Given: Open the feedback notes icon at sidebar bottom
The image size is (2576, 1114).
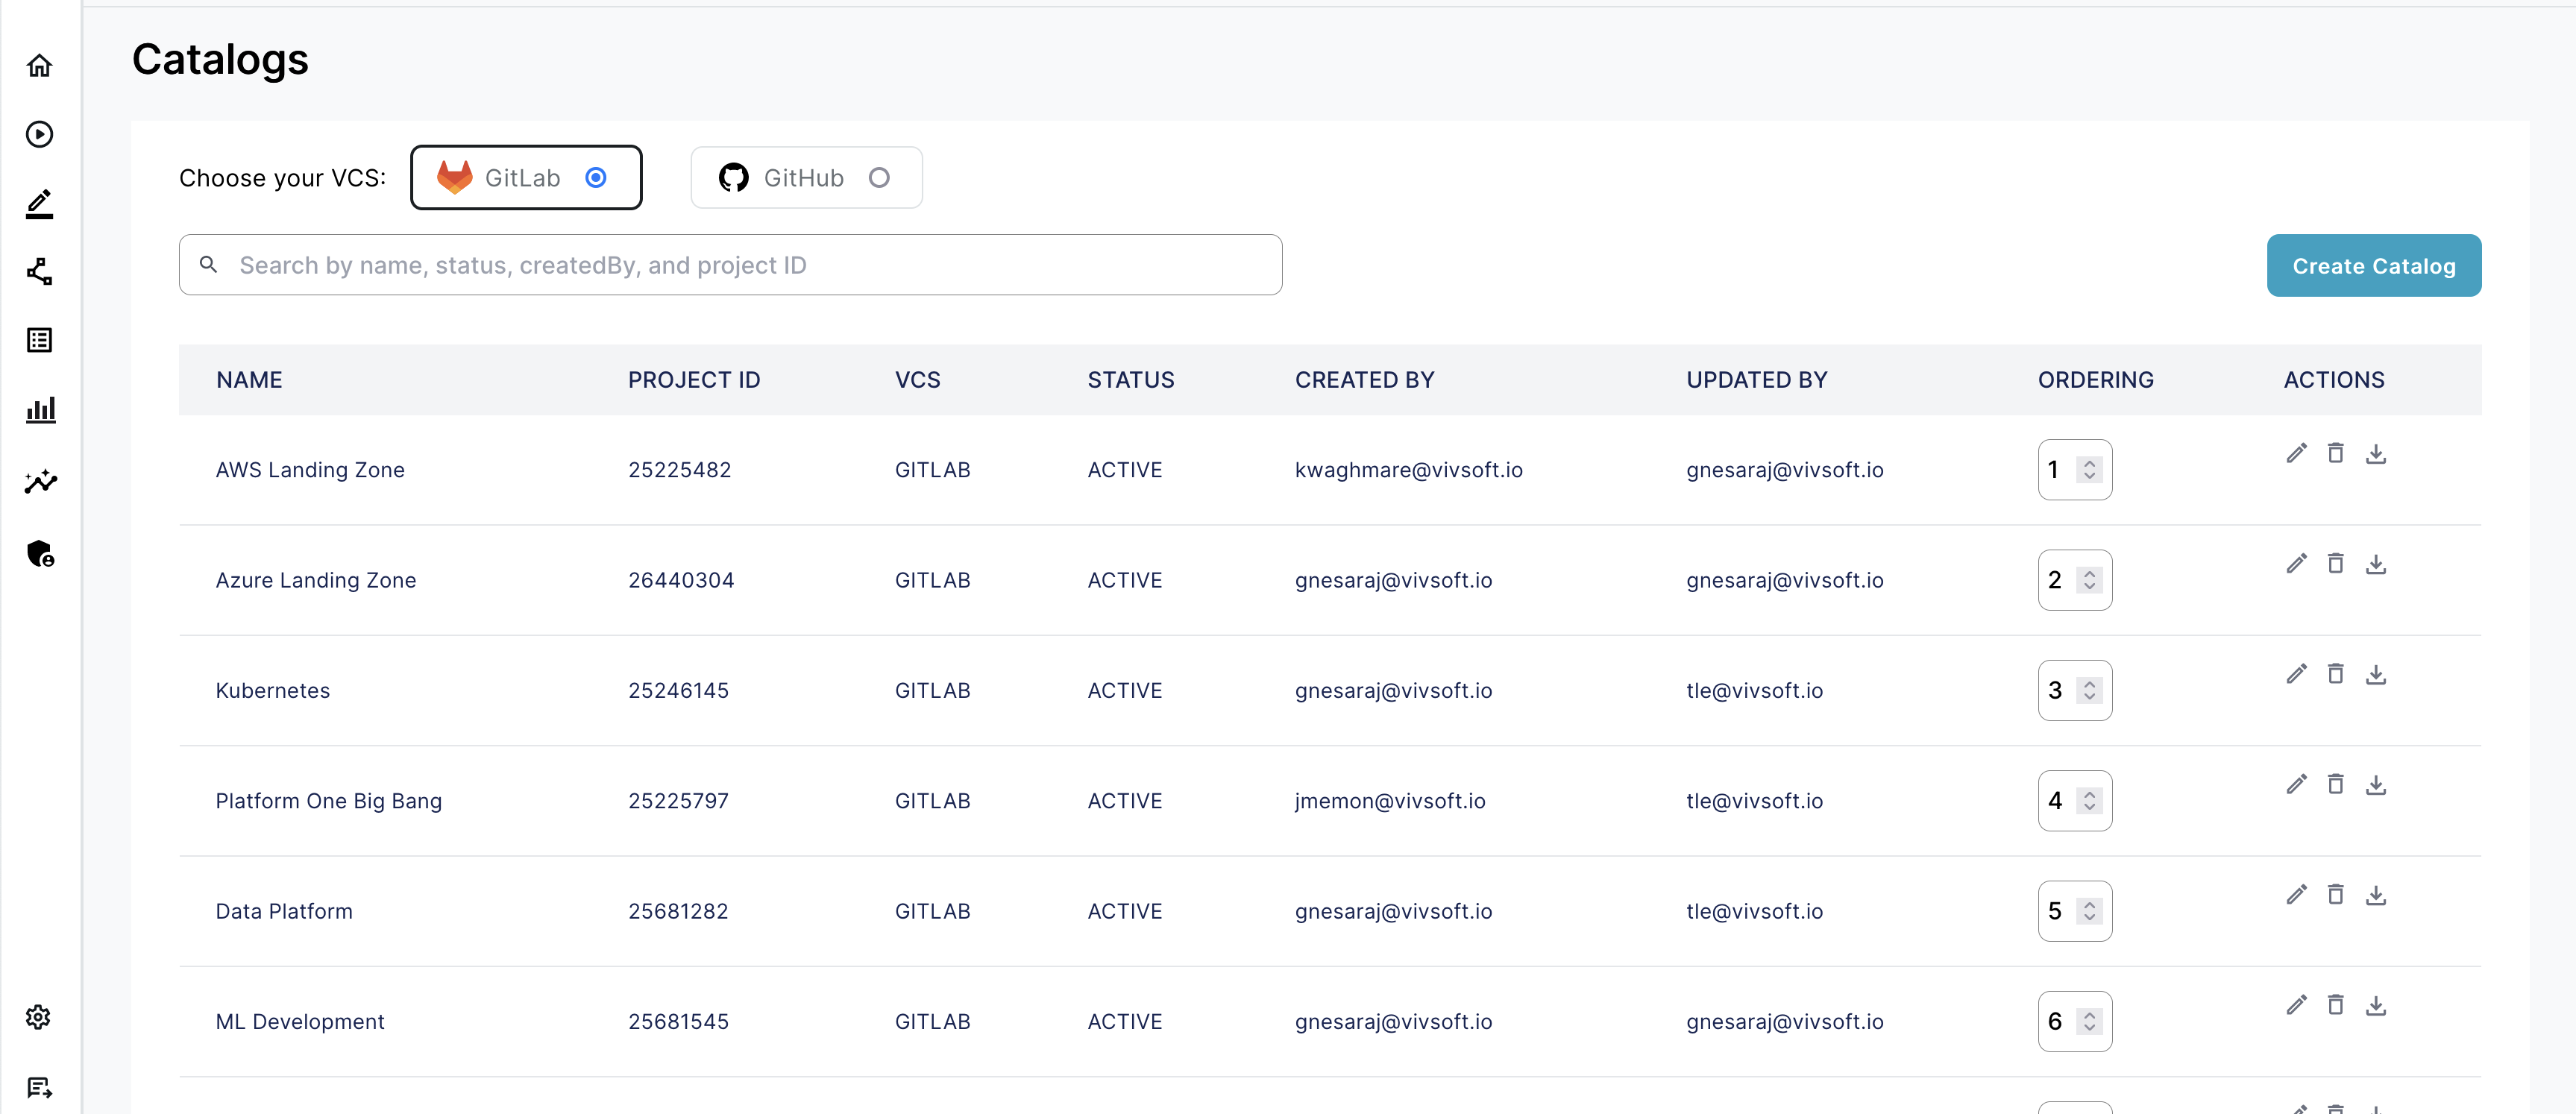Looking at the screenshot, I should pos(39,1087).
